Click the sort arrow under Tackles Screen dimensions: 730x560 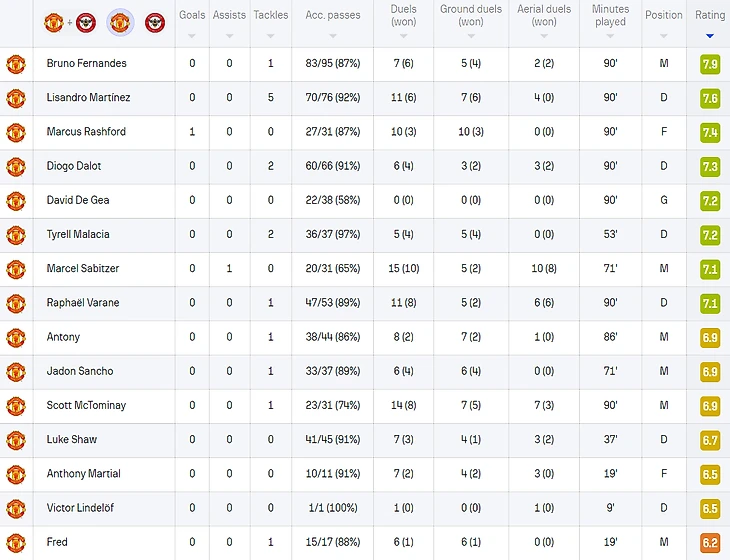[270, 36]
